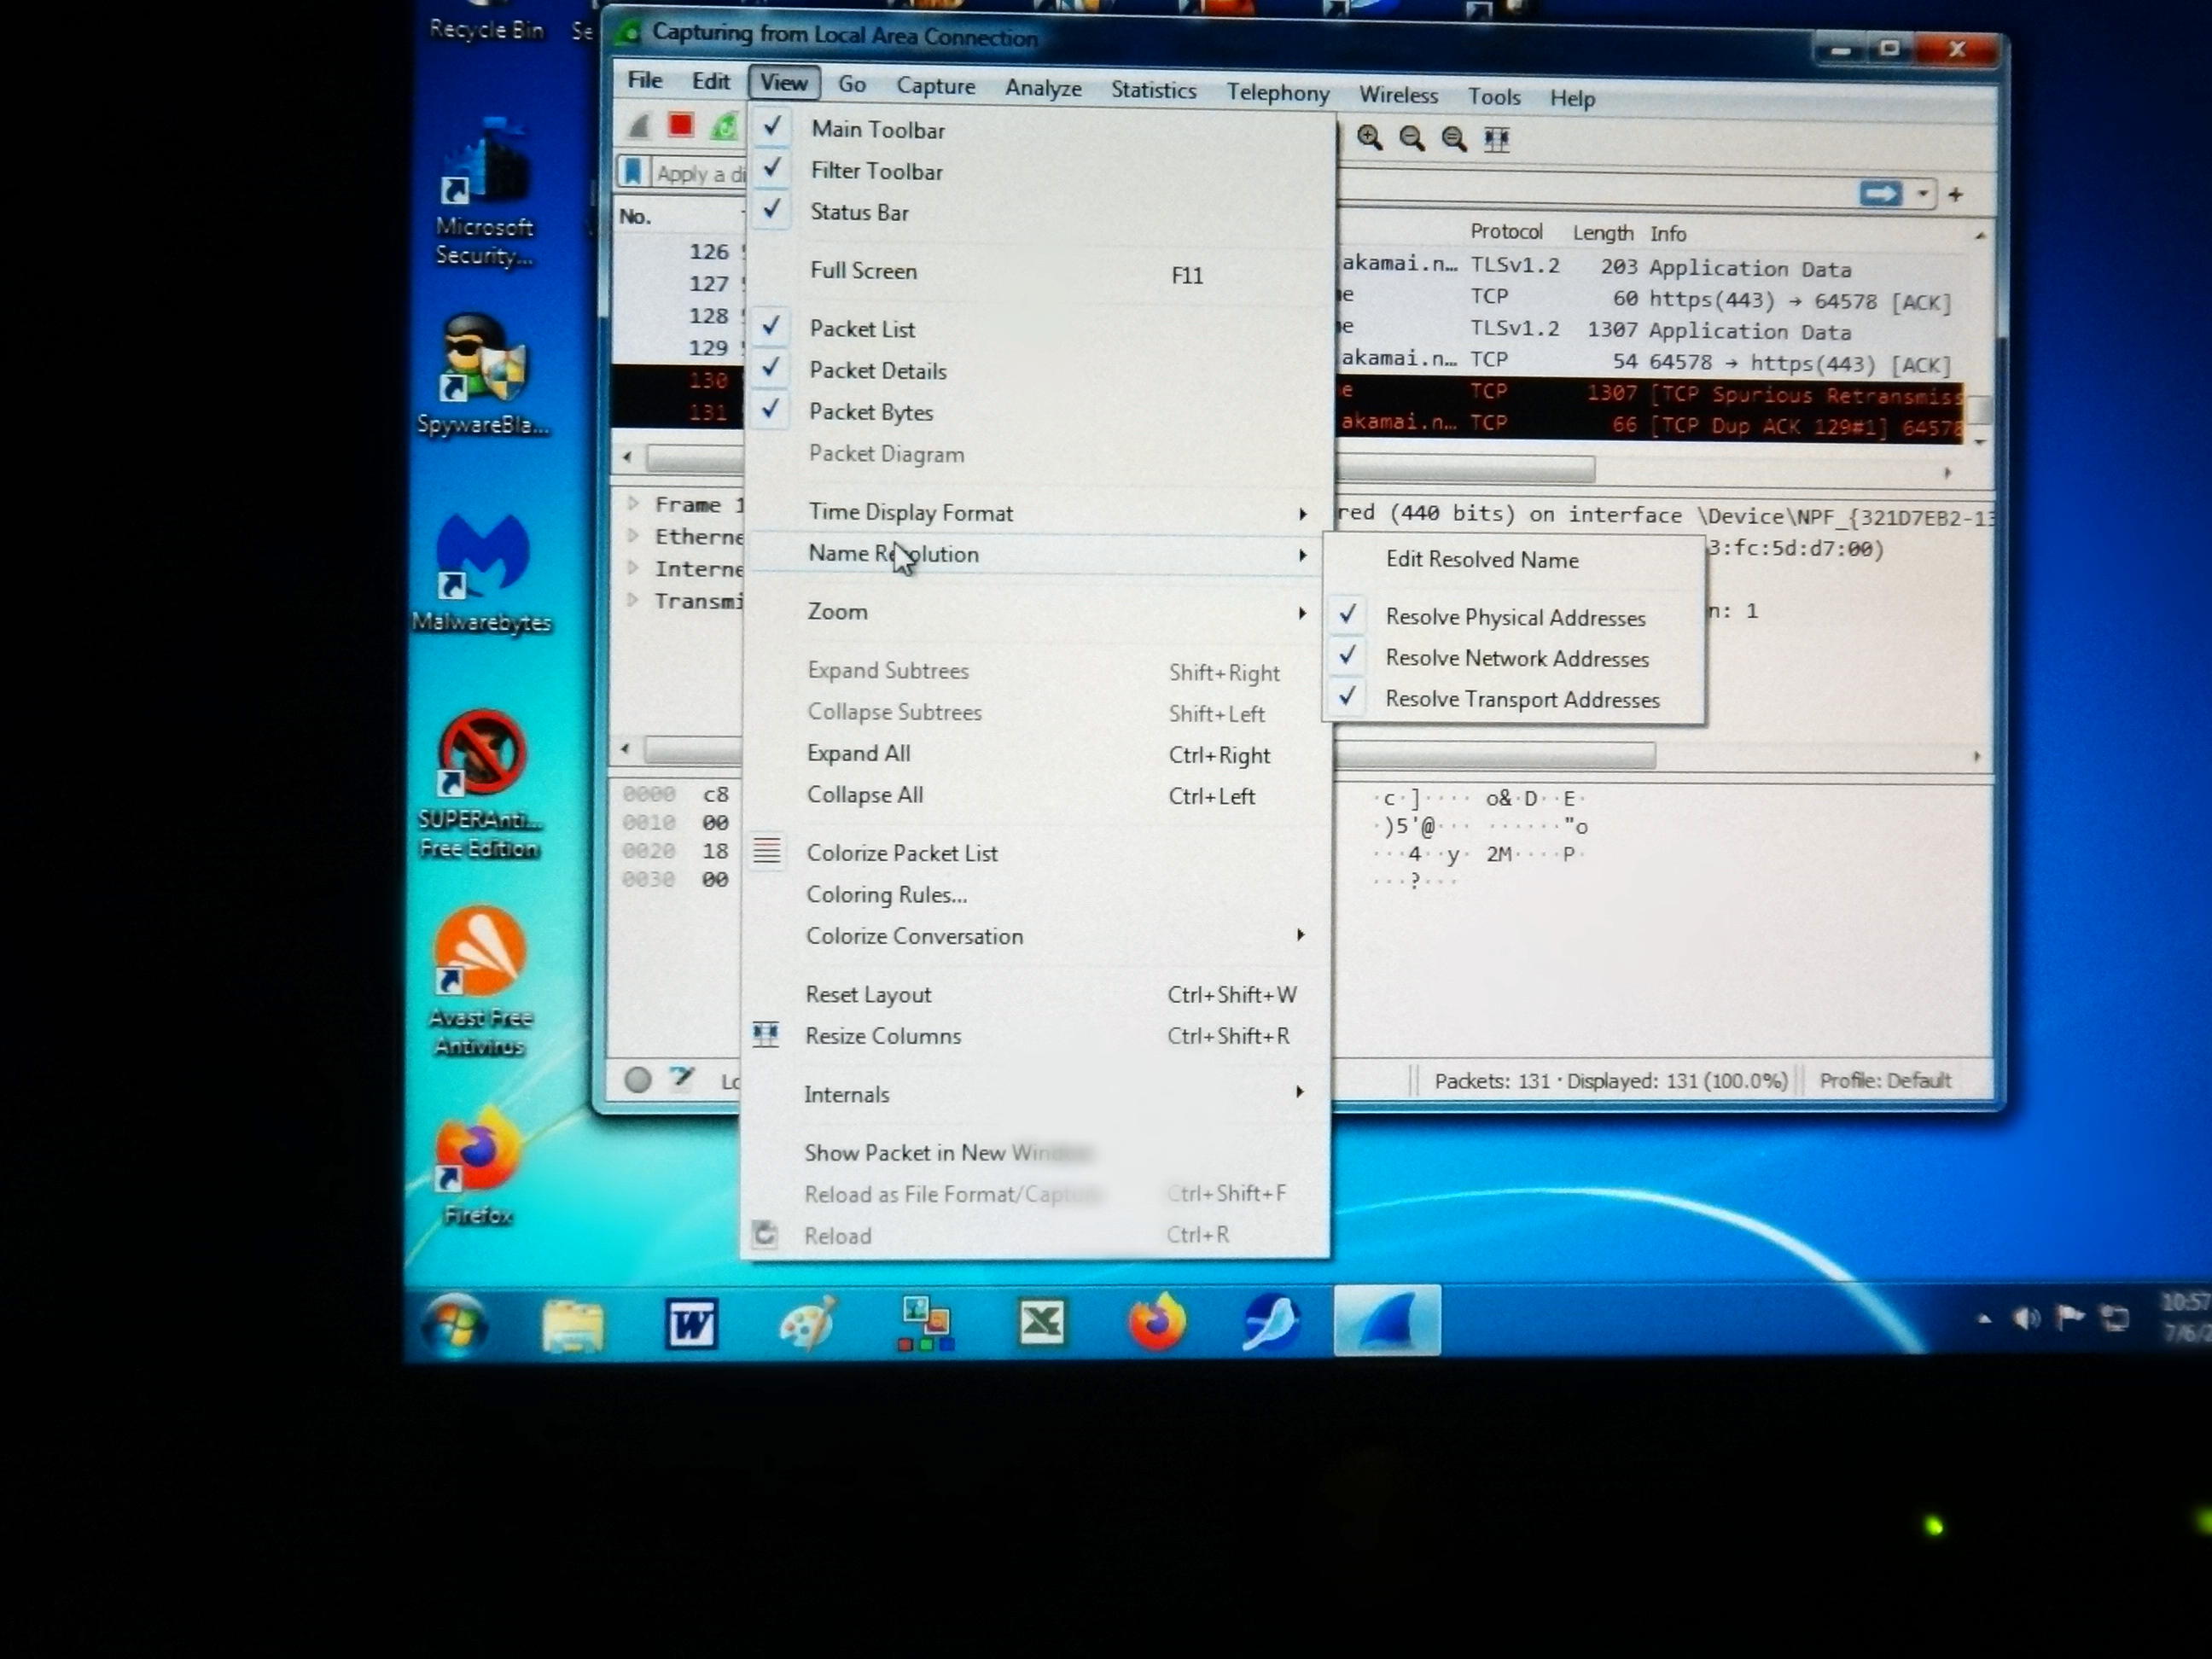
Task: Open SUPERAntiSpyware Free Edition desktop icon
Action: (481, 785)
